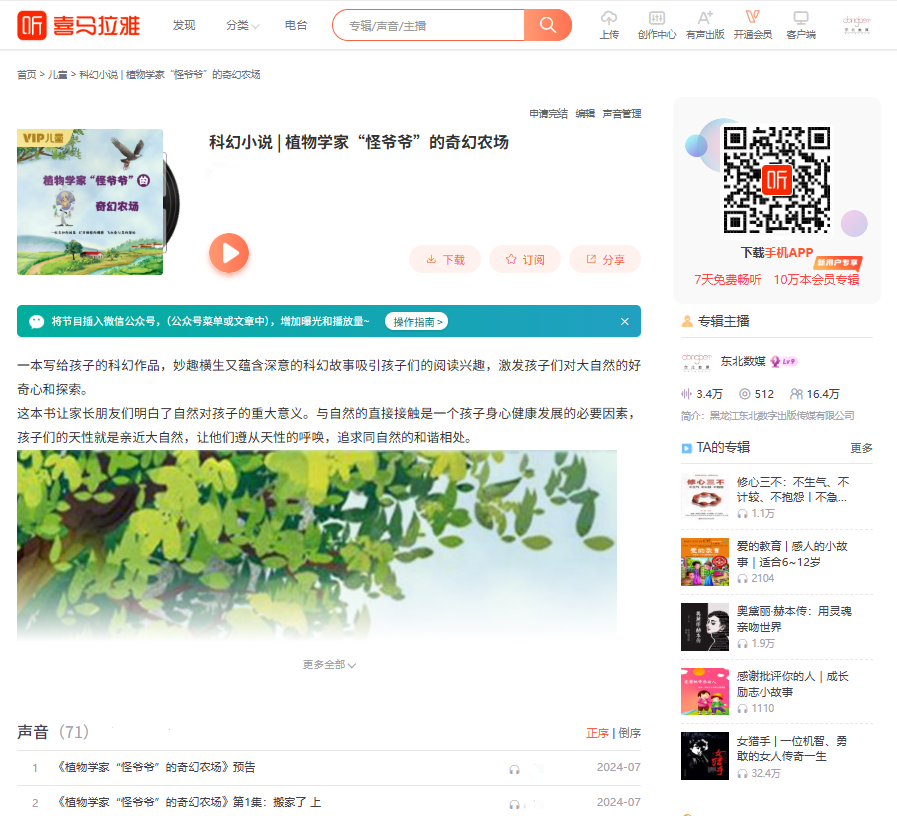The width and height of the screenshot is (897, 816).
Task: Open the 上传 upload icon
Action: pos(609,25)
